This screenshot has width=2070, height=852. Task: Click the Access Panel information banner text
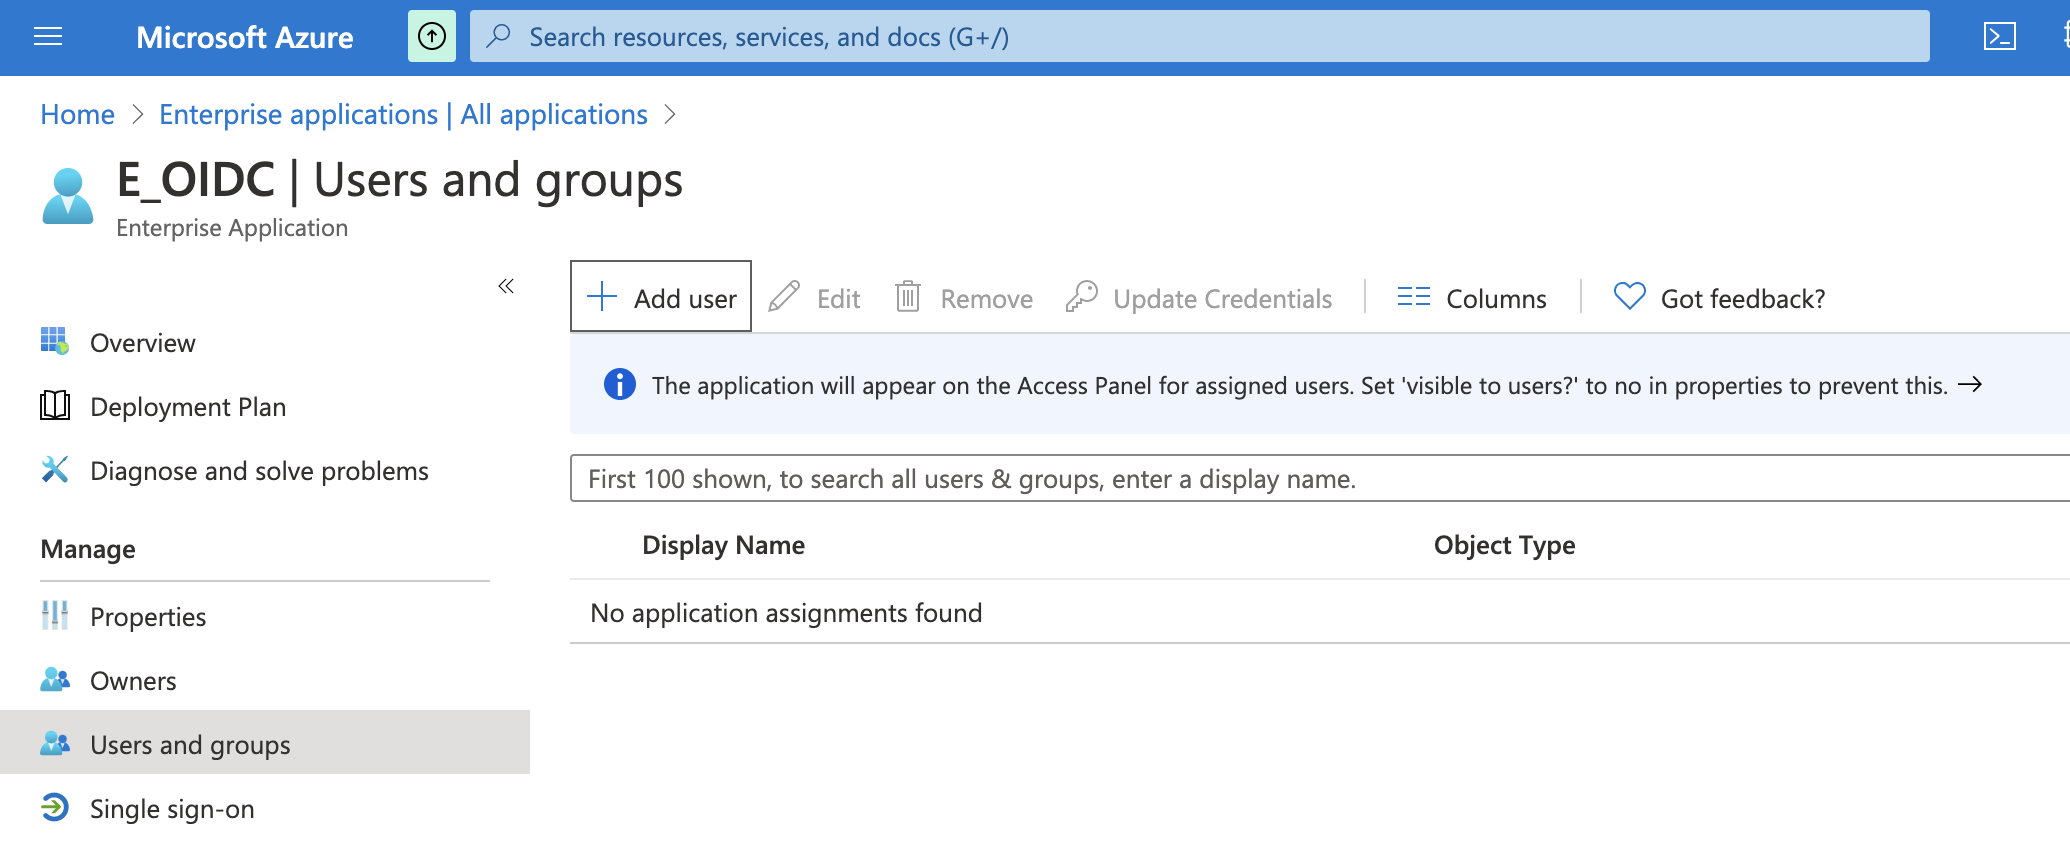point(1300,386)
